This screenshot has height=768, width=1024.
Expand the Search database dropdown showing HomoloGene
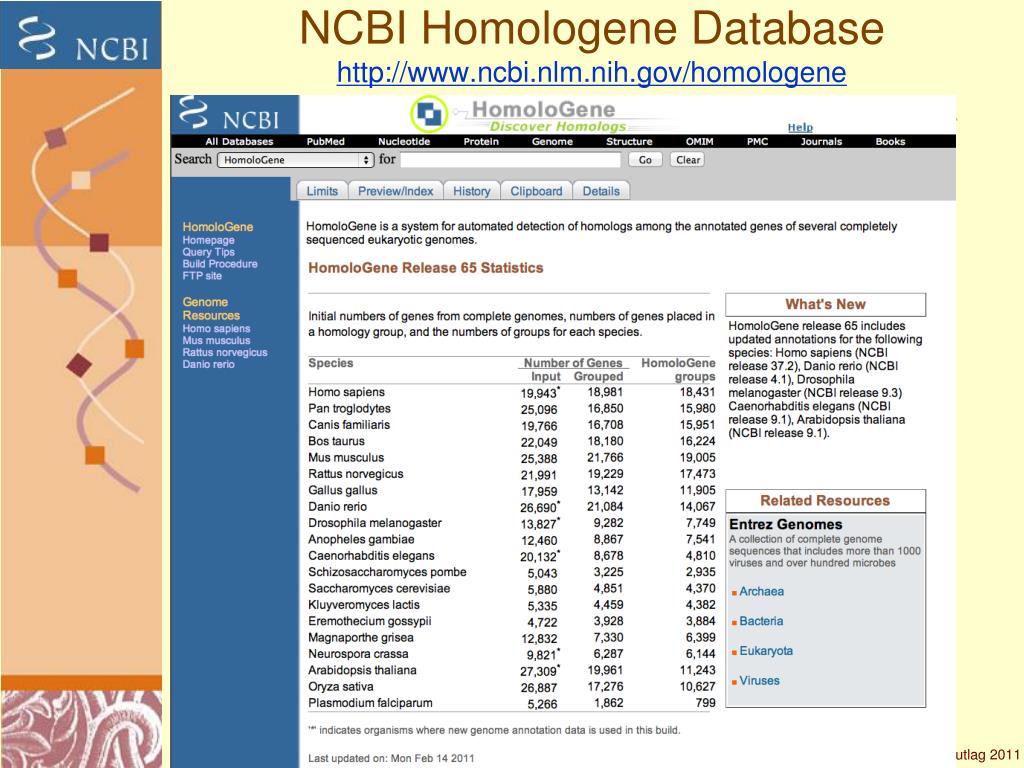[x=295, y=160]
